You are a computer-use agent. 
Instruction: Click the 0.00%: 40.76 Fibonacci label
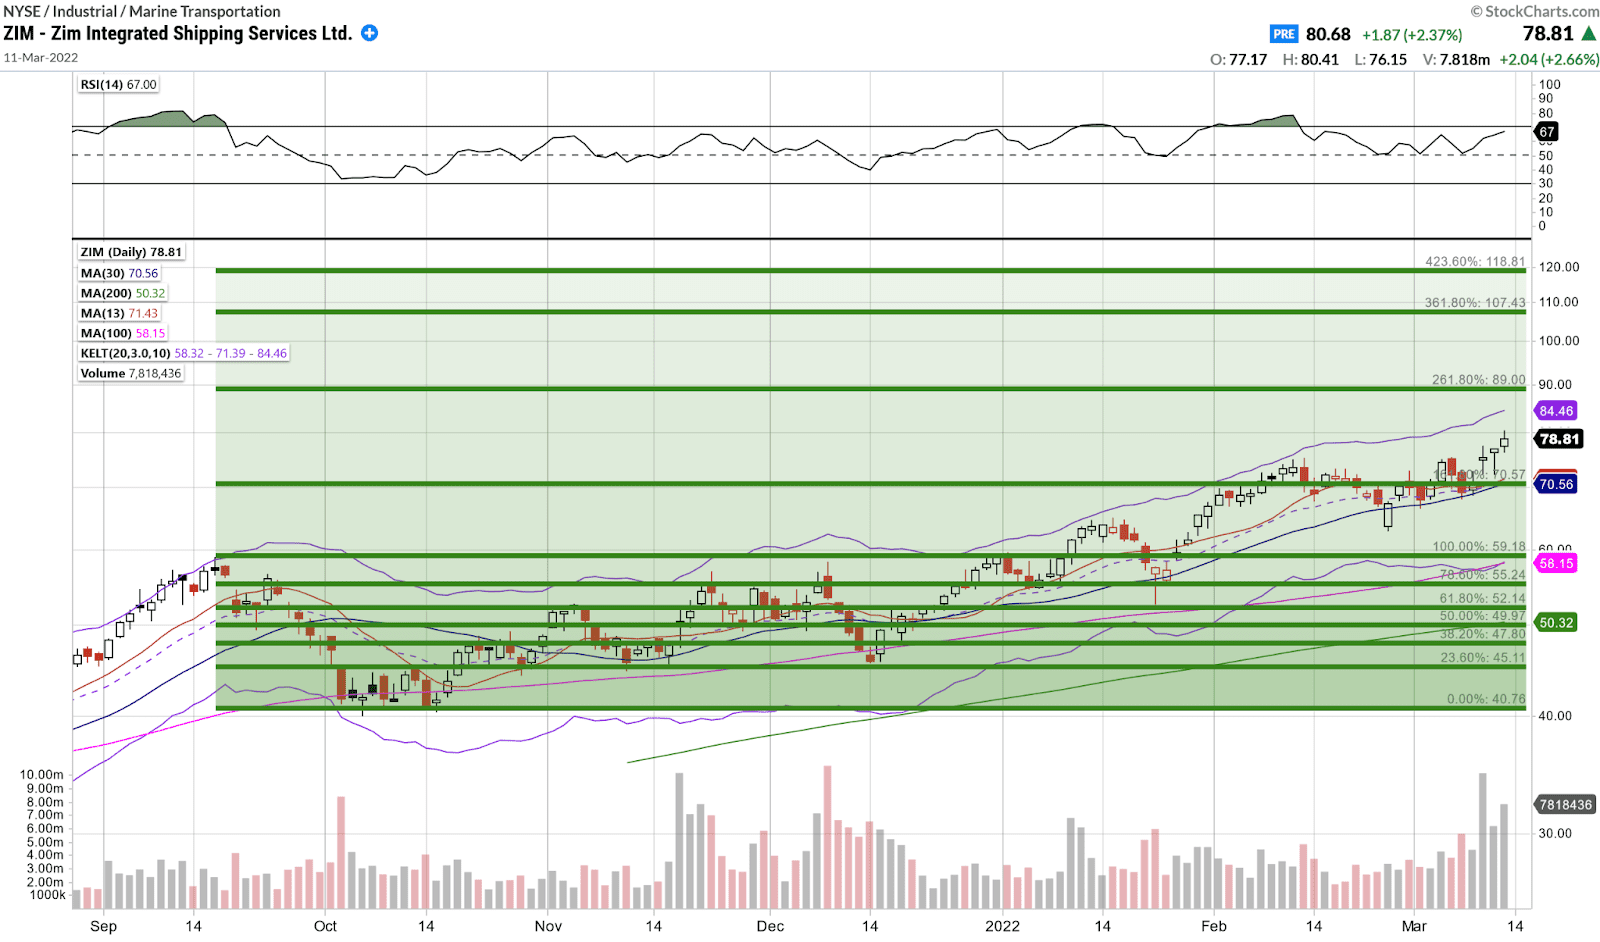(1486, 699)
